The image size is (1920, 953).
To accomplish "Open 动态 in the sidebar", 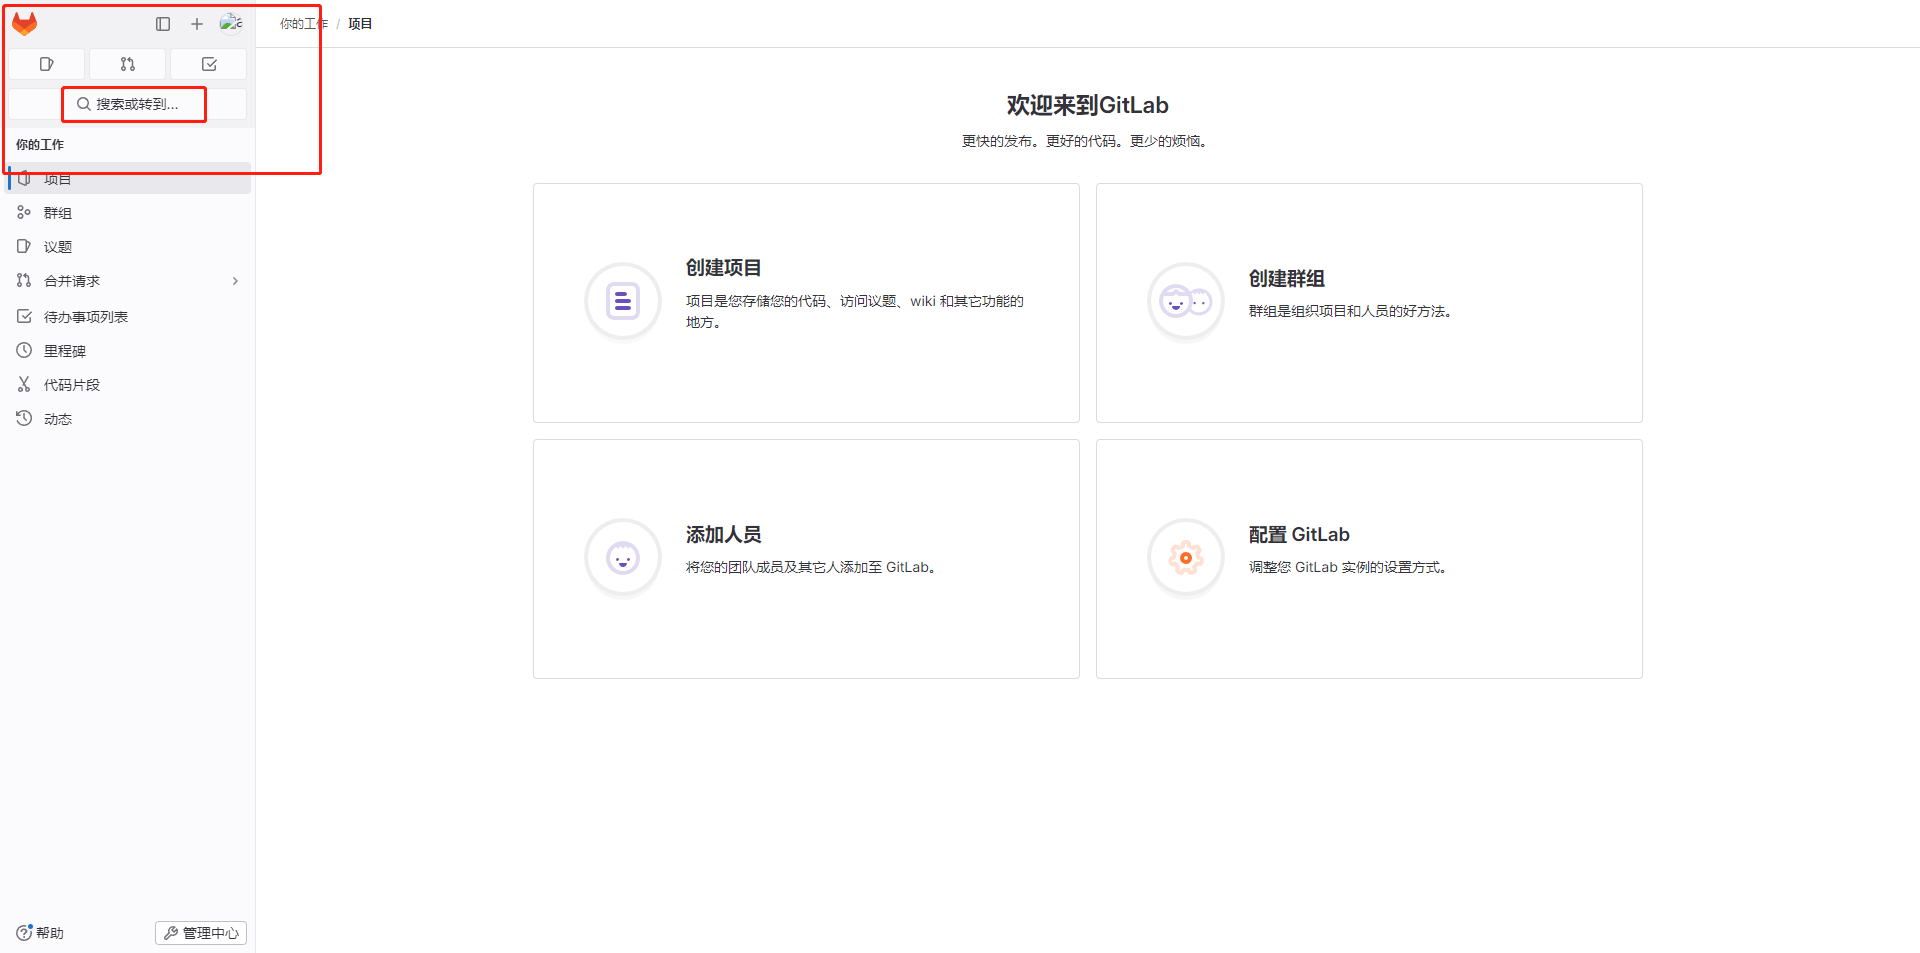I will (129, 419).
